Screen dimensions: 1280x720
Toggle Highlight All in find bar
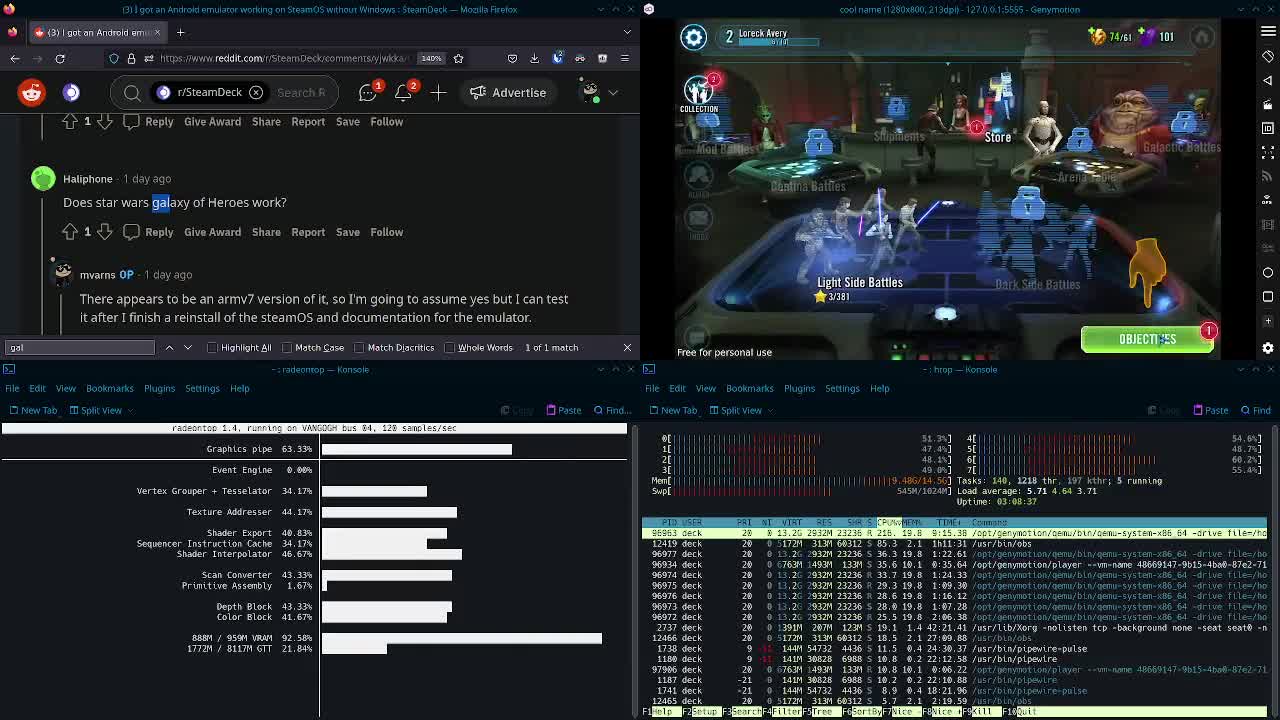coord(239,348)
